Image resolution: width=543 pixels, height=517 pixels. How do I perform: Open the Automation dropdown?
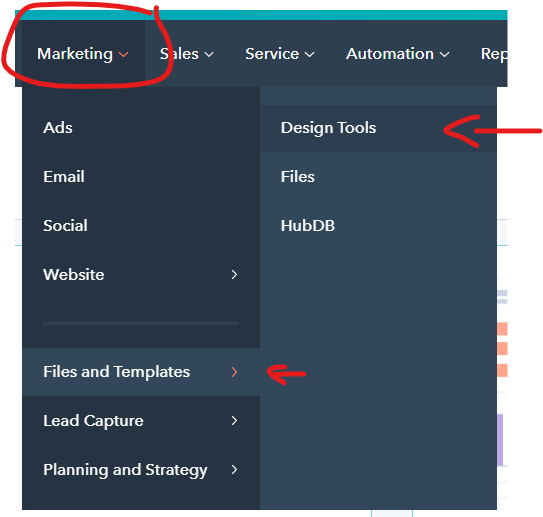[398, 54]
